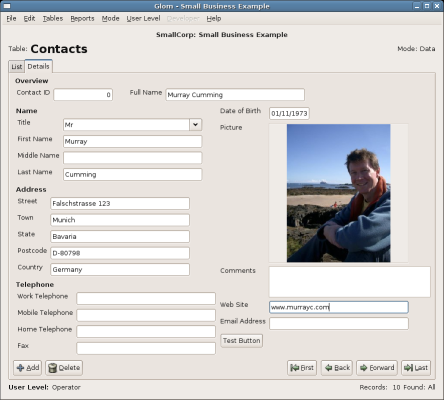Open the Tables menu
Screen dimensions: 444x400
coord(53,19)
